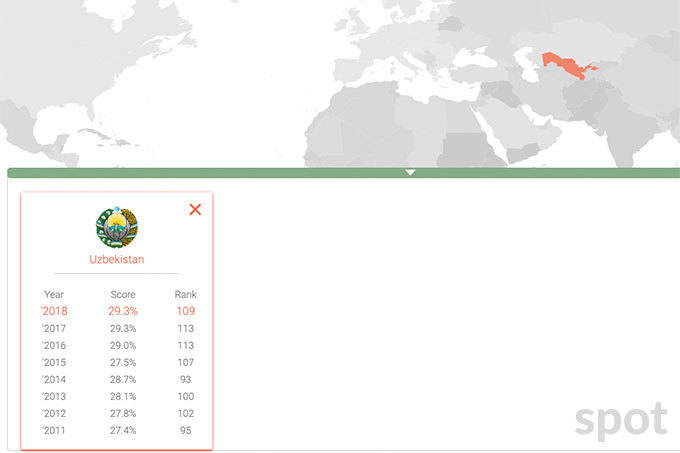Select the '2017 year entry
The height and width of the screenshot is (453, 680).
[54, 328]
